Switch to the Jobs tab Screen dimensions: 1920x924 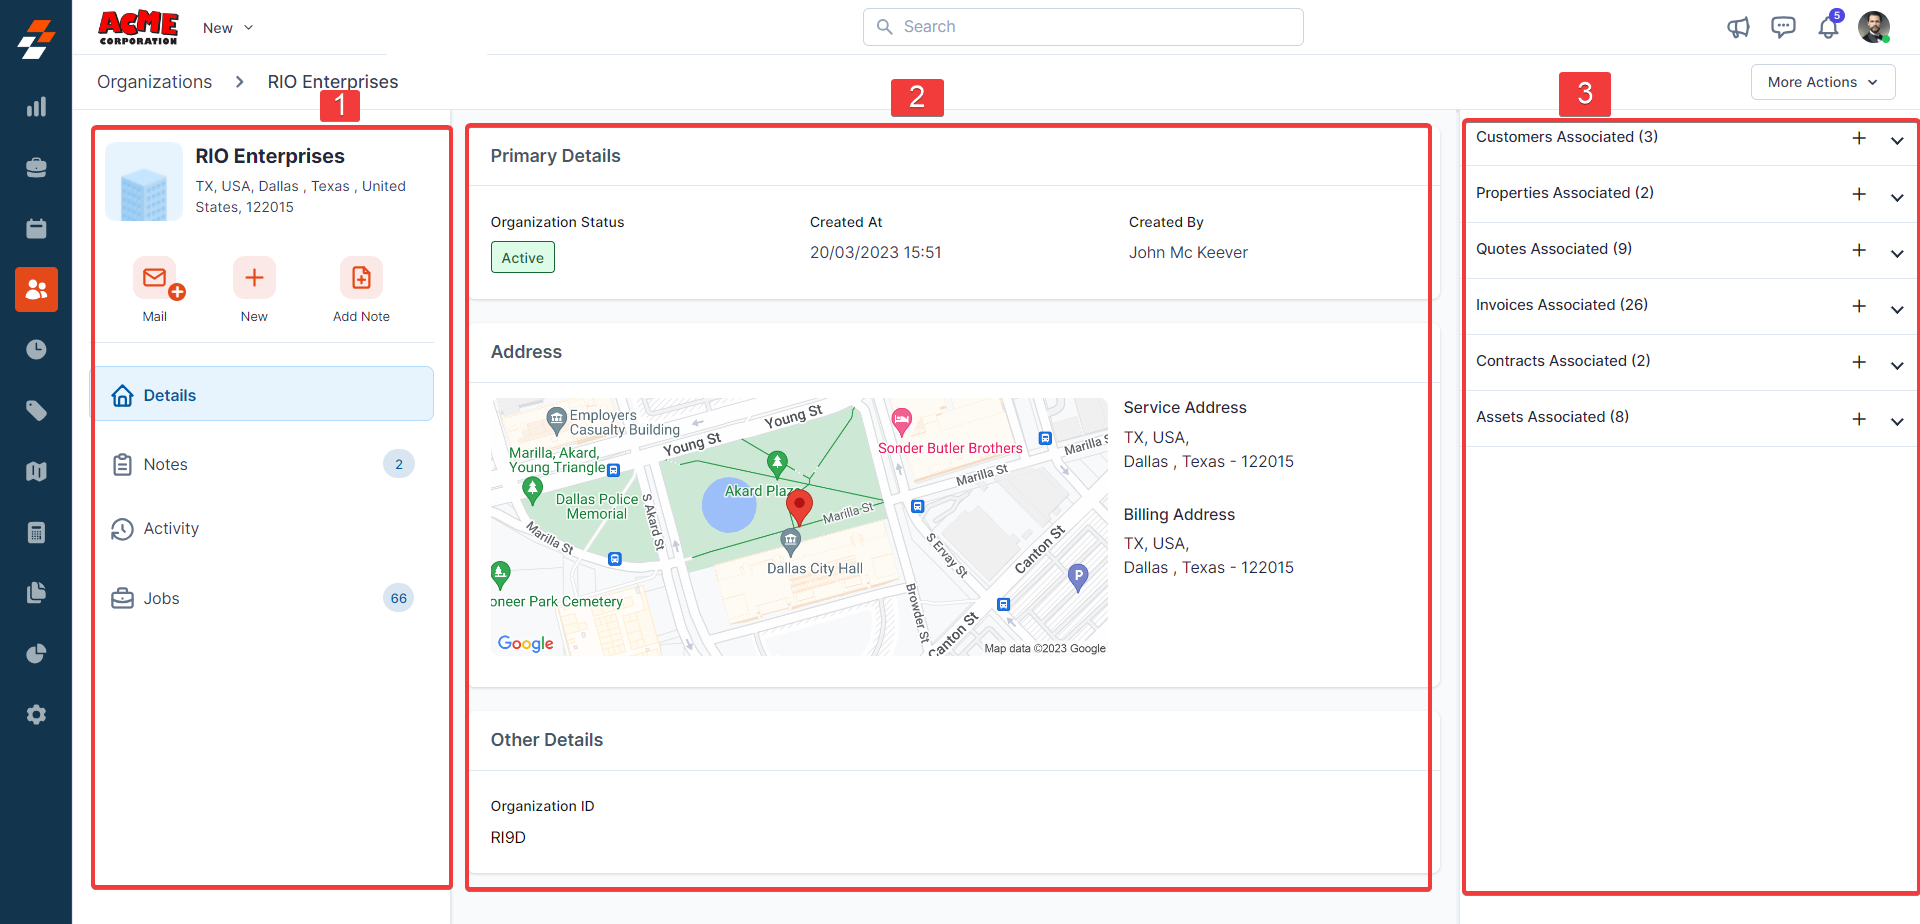tap(162, 598)
